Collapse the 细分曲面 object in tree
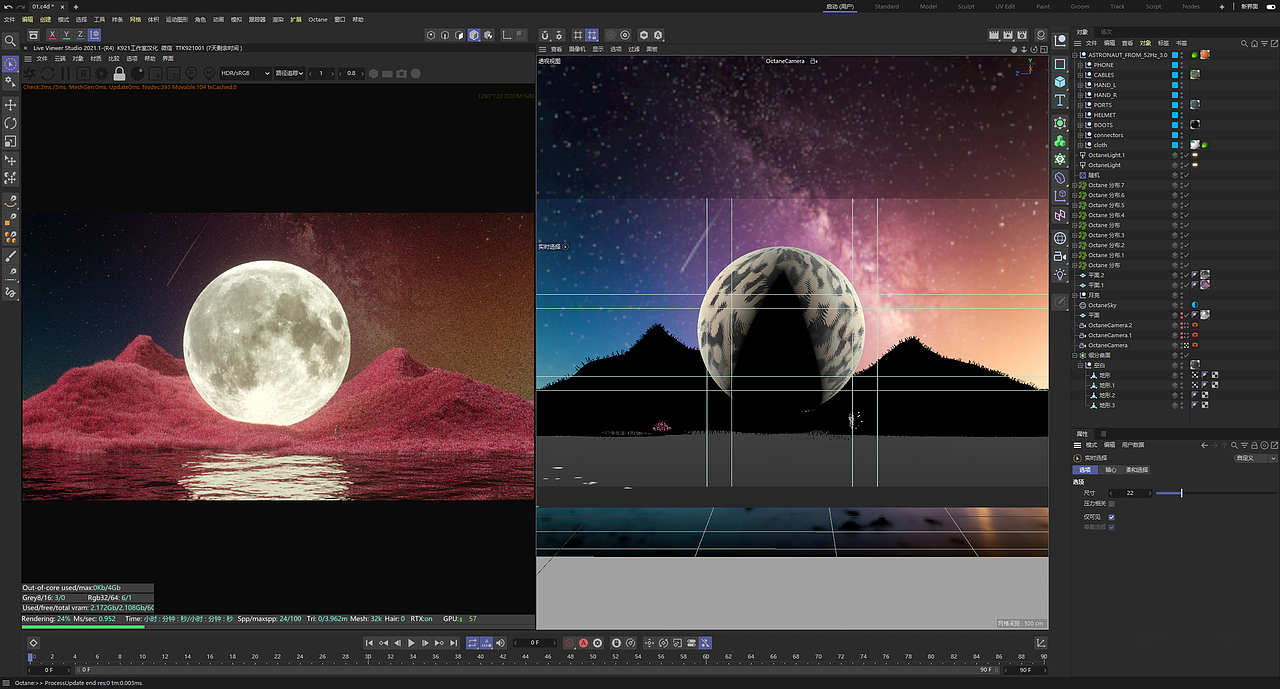Viewport: 1280px width, 689px height. click(x=1076, y=355)
